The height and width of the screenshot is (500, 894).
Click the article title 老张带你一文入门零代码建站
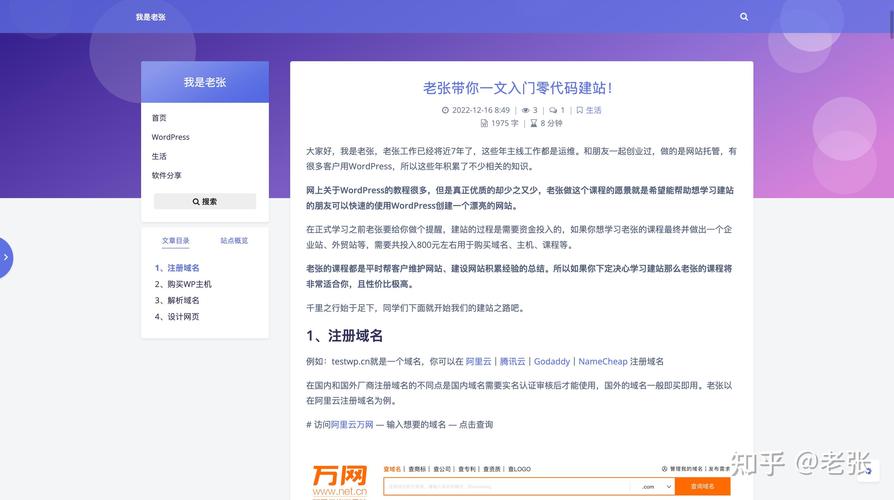click(x=518, y=88)
